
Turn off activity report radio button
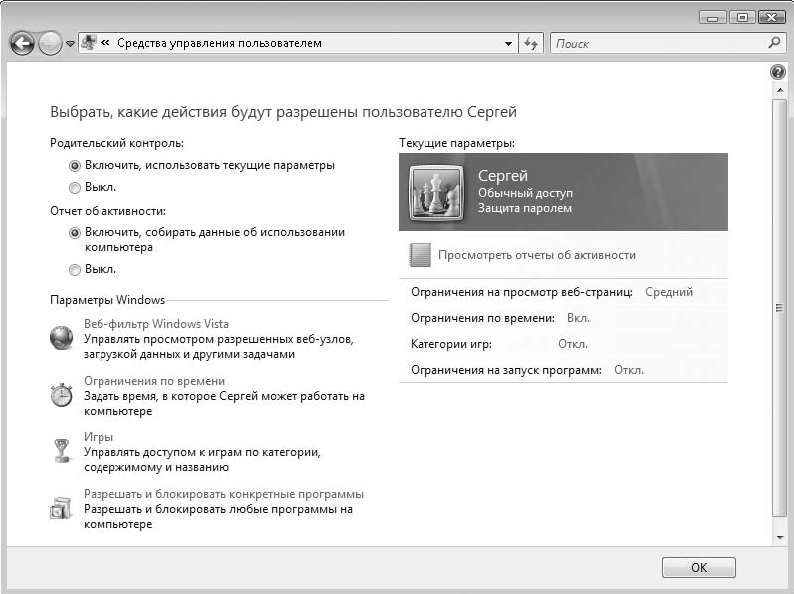tap(75, 269)
